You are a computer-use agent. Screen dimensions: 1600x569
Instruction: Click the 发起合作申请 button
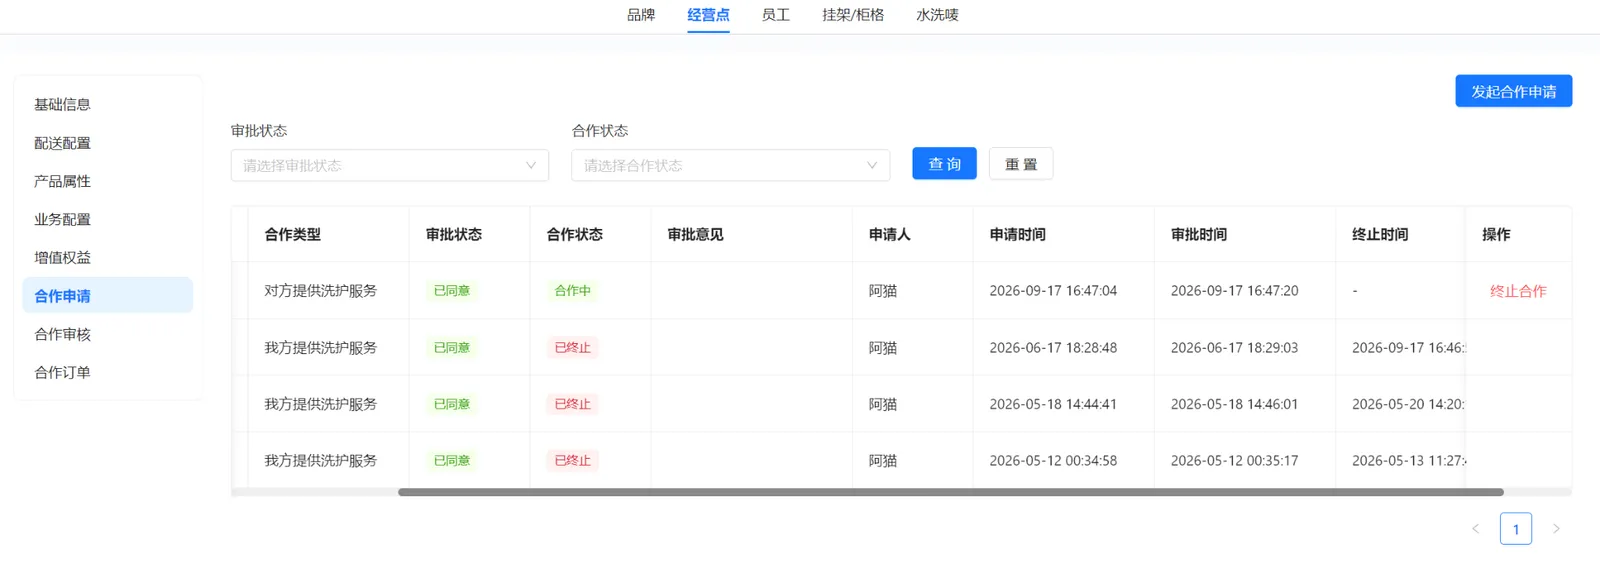coord(1513,91)
